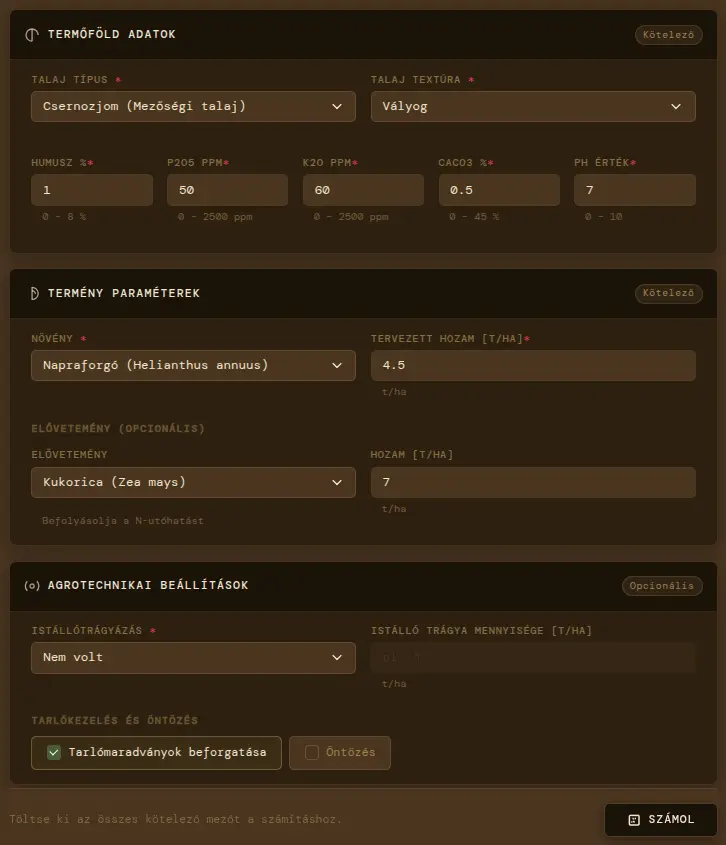Enable the Öntözés checkbox
Screen dimensions: 726x845
(x=312, y=752)
